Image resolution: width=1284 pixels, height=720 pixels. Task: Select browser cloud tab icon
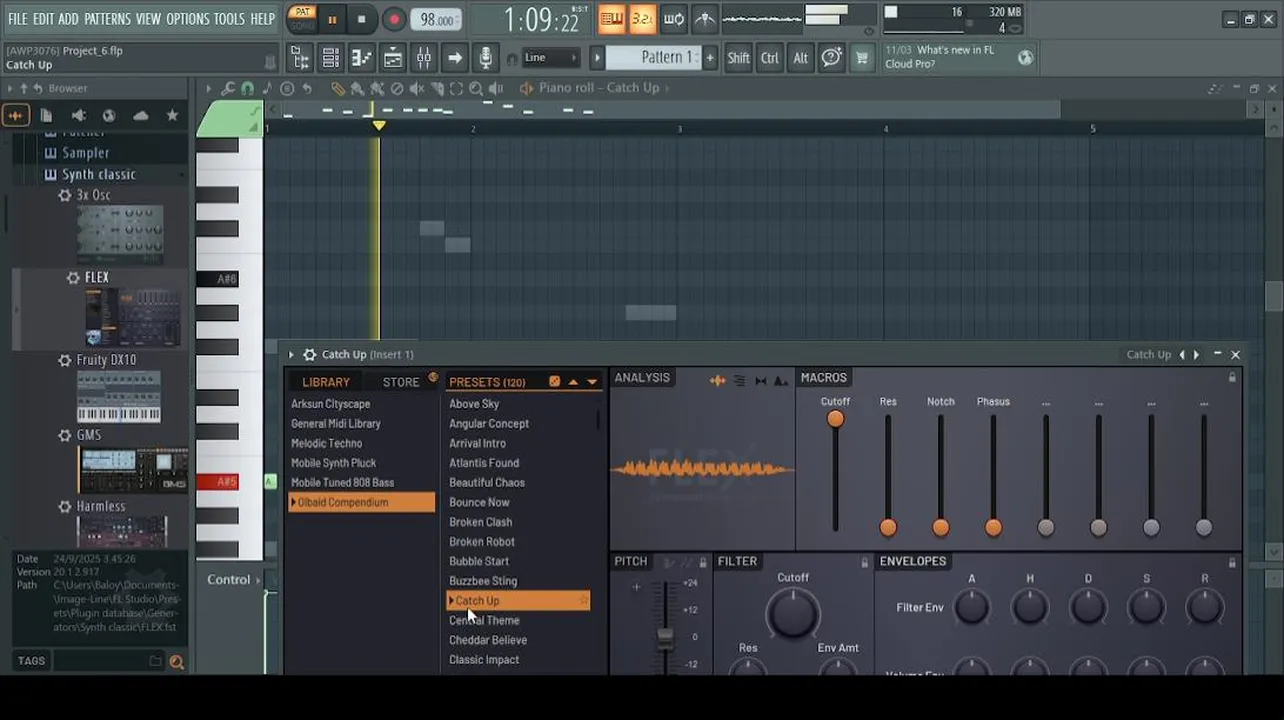pyautogui.click(x=141, y=115)
